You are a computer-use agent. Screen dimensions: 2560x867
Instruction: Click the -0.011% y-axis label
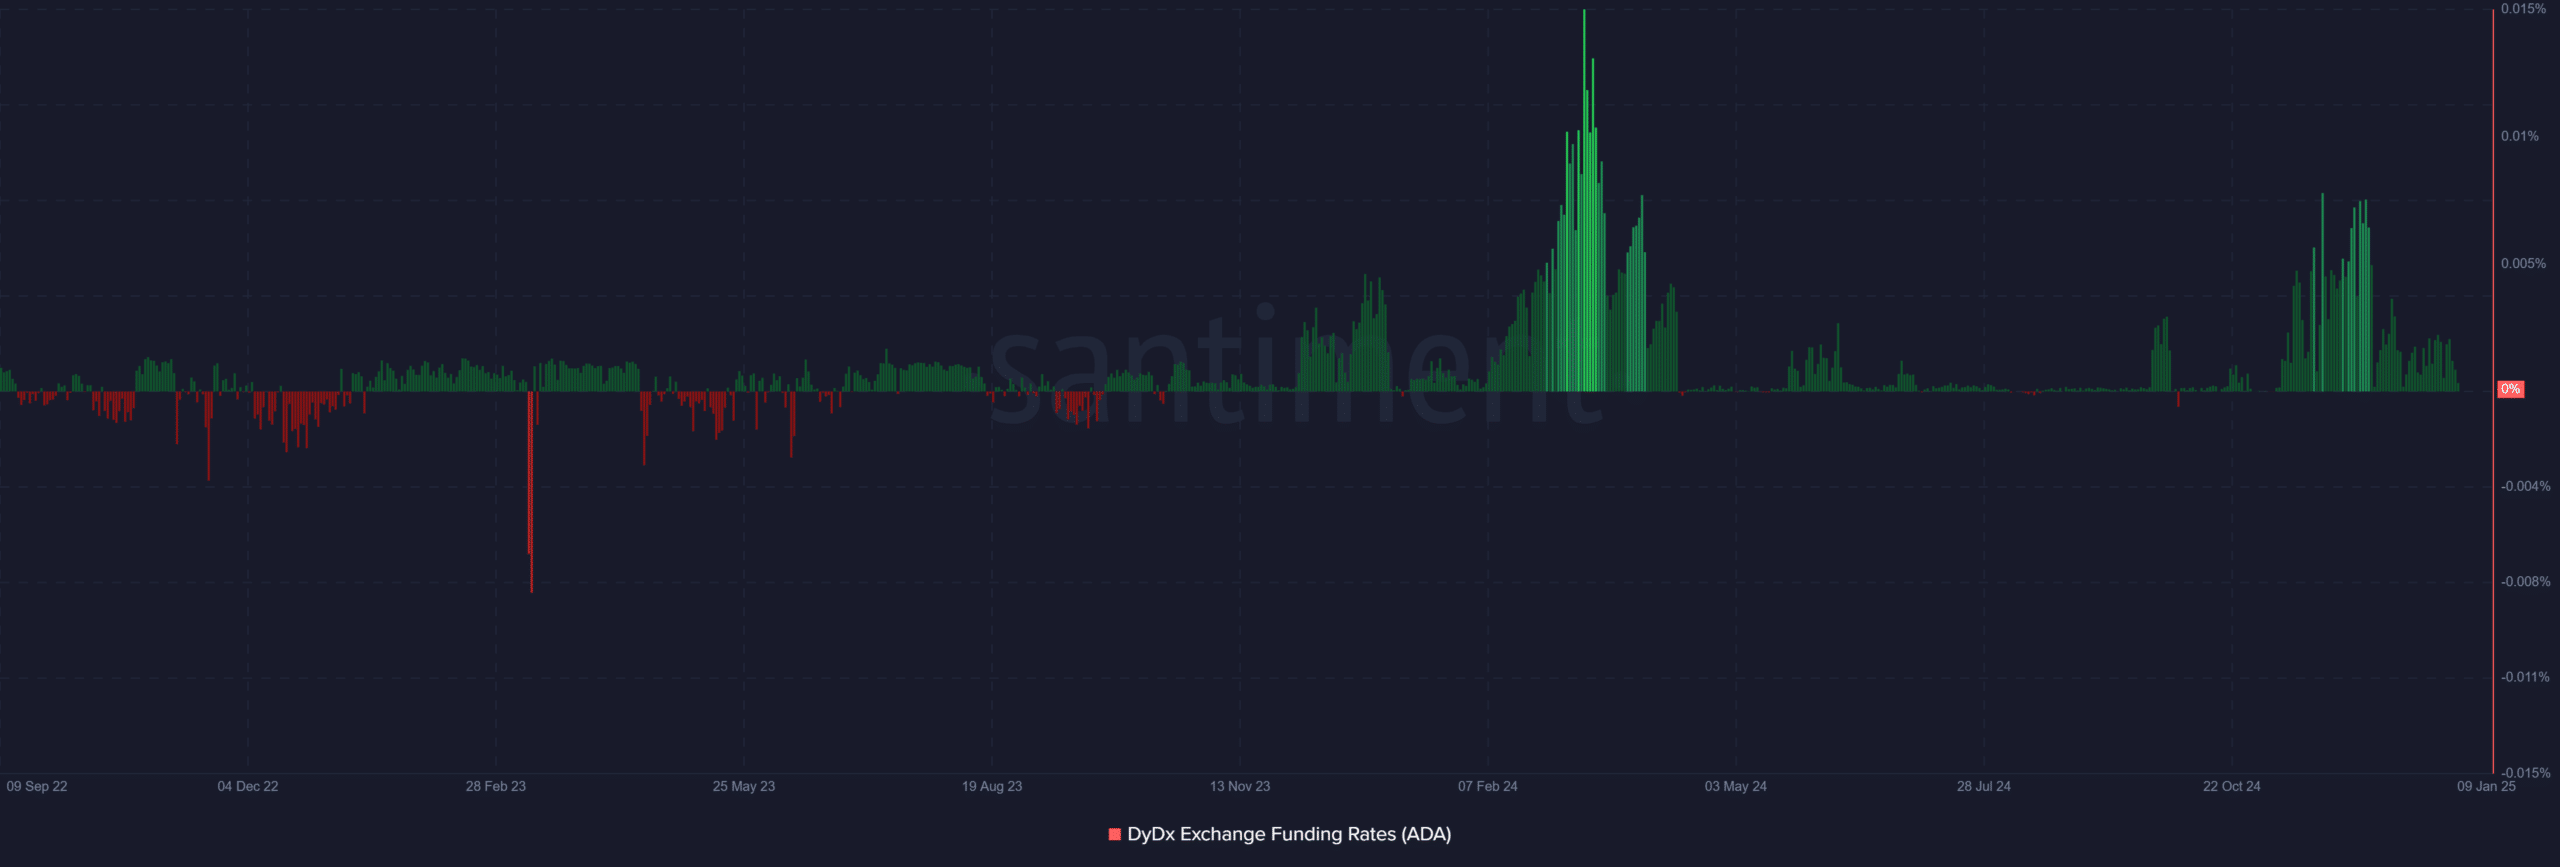(x=2525, y=677)
